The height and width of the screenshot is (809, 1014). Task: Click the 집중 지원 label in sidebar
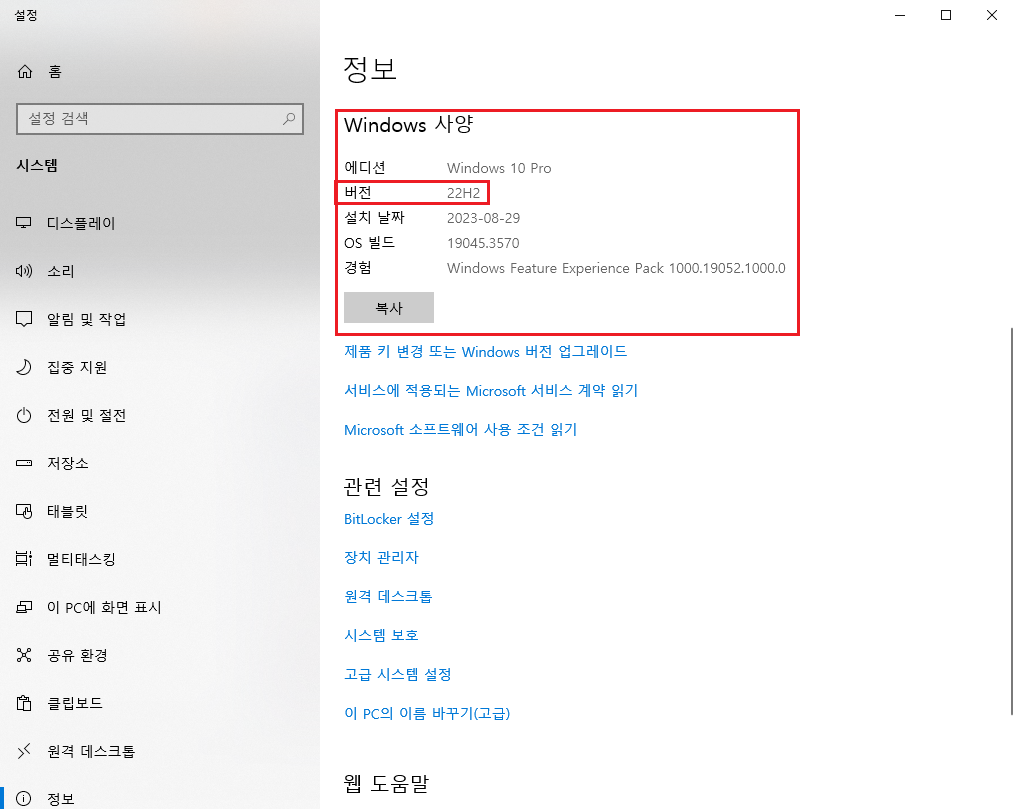(77, 367)
